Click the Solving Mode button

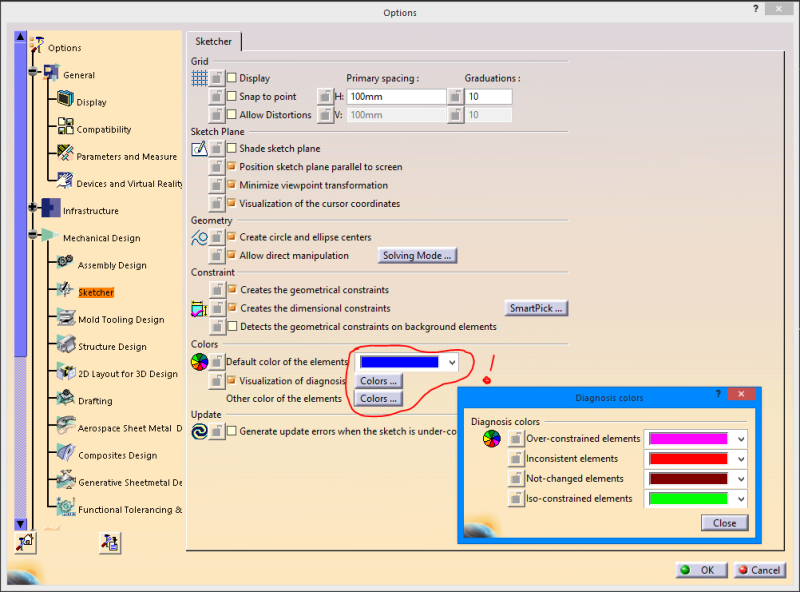tap(417, 255)
